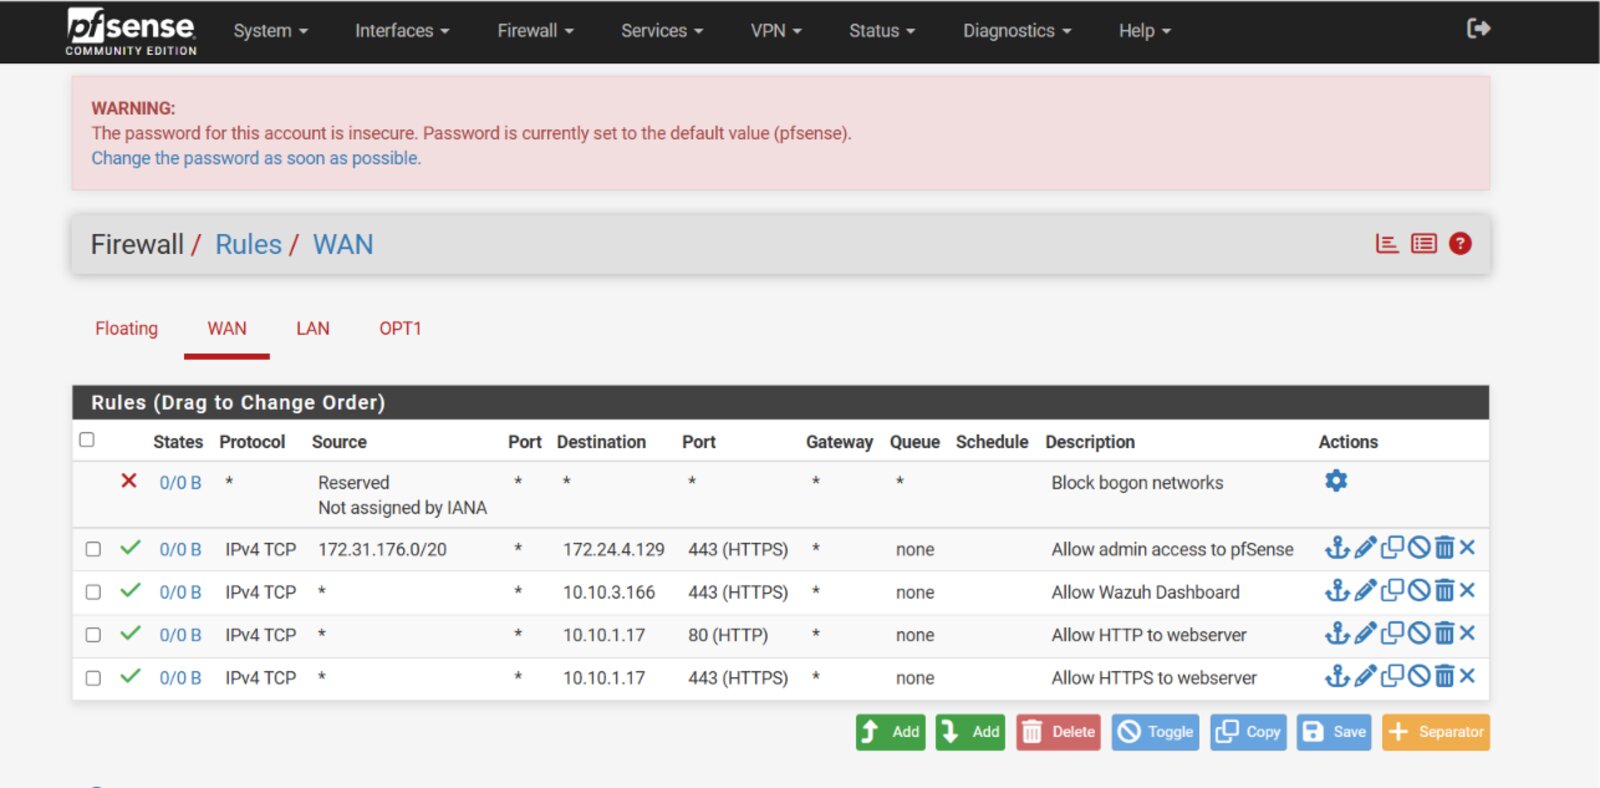Check the box for Allow Wazuh Dashboard rule
Viewport: 1600px width, 788px height.
93,592
